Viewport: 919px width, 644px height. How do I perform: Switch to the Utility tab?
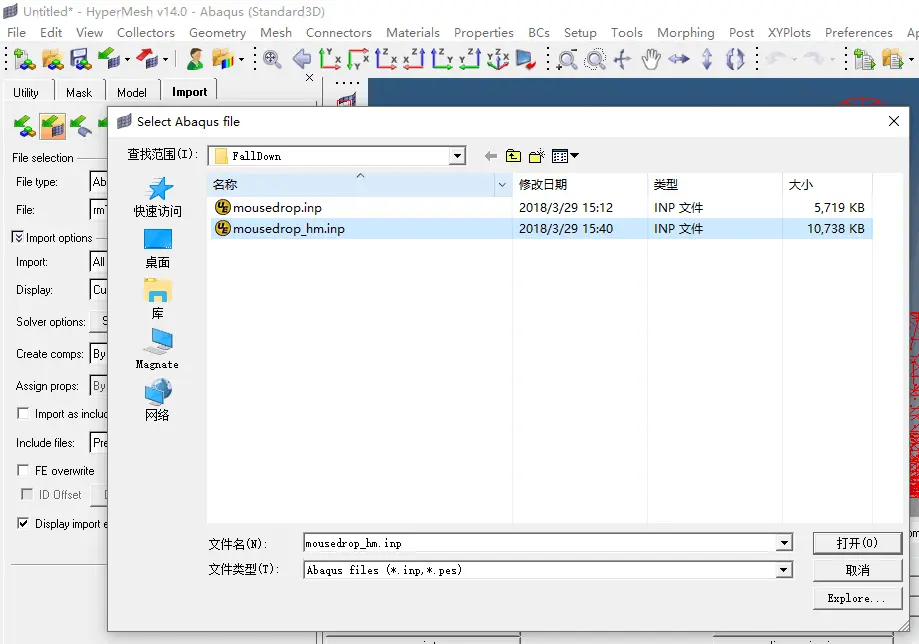pos(26,93)
